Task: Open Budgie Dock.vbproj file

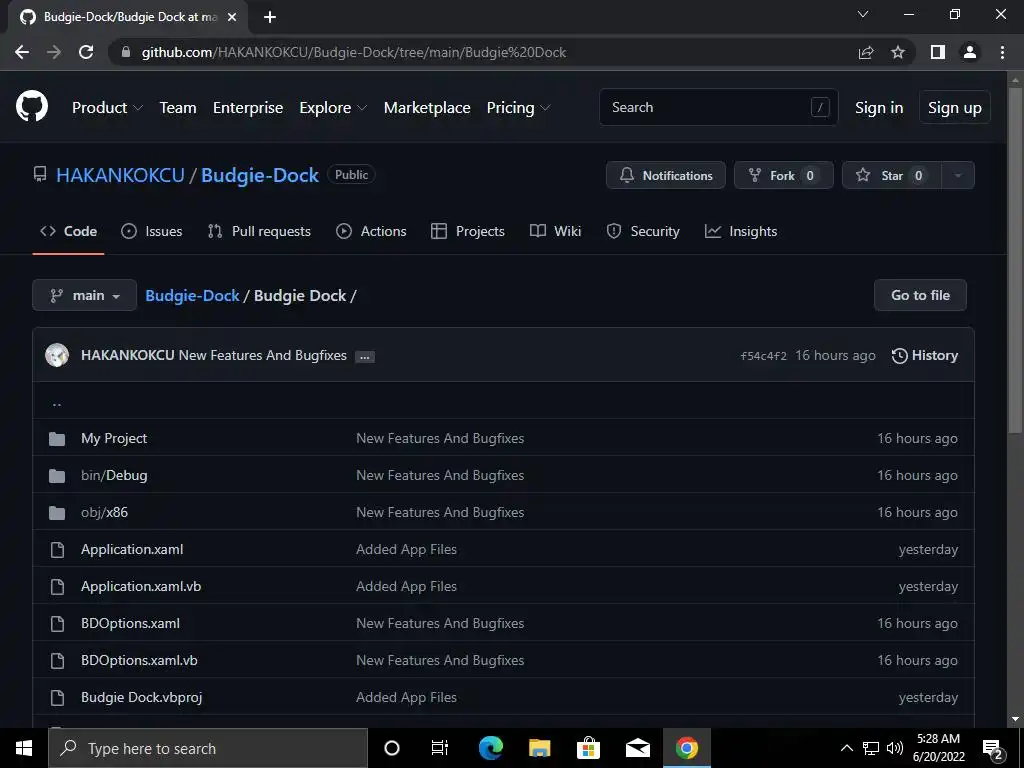Action: pos(142,697)
